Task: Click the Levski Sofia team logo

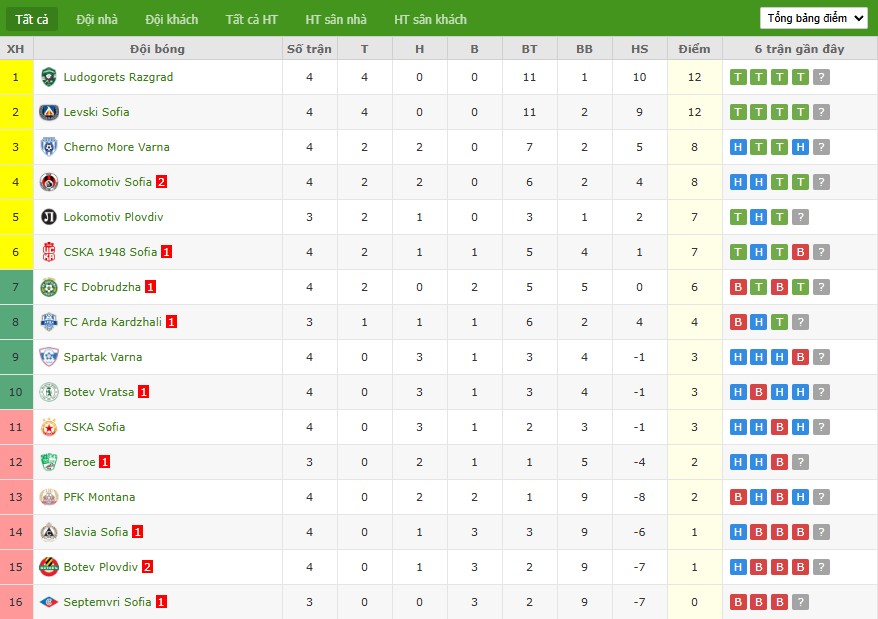Action: pos(48,112)
